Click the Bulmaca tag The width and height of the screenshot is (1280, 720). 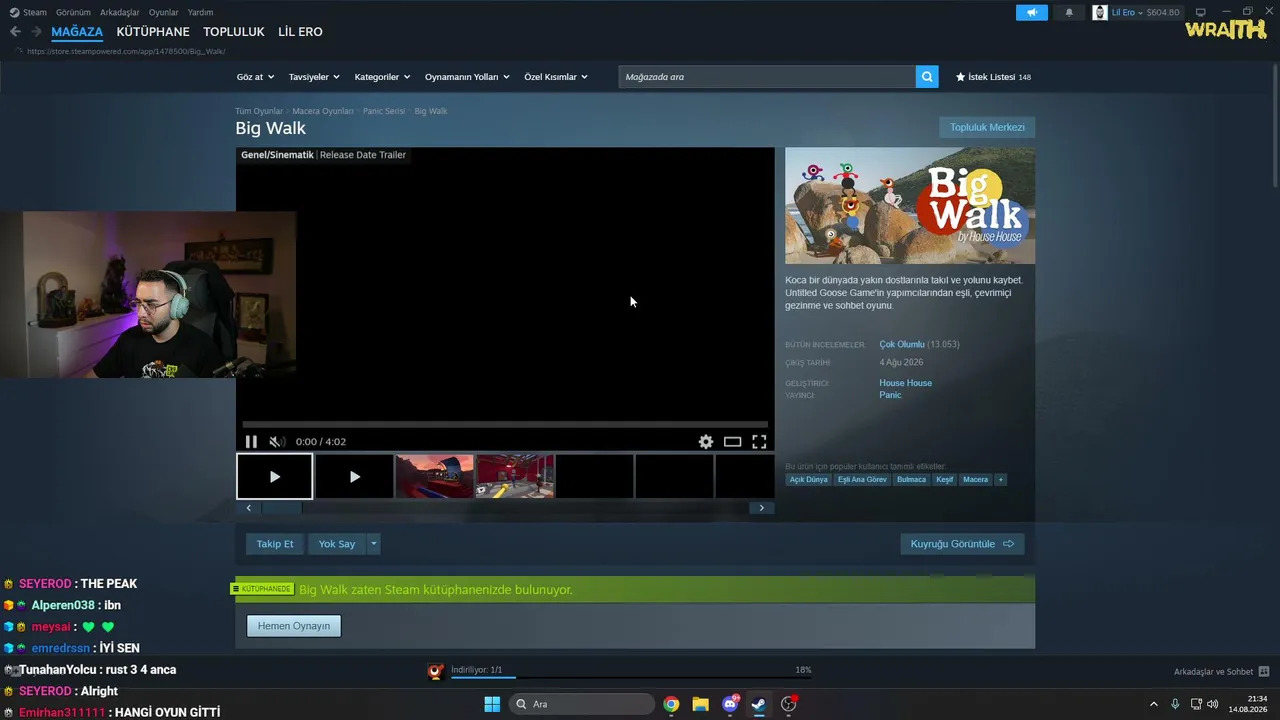(x=912, y=480)
